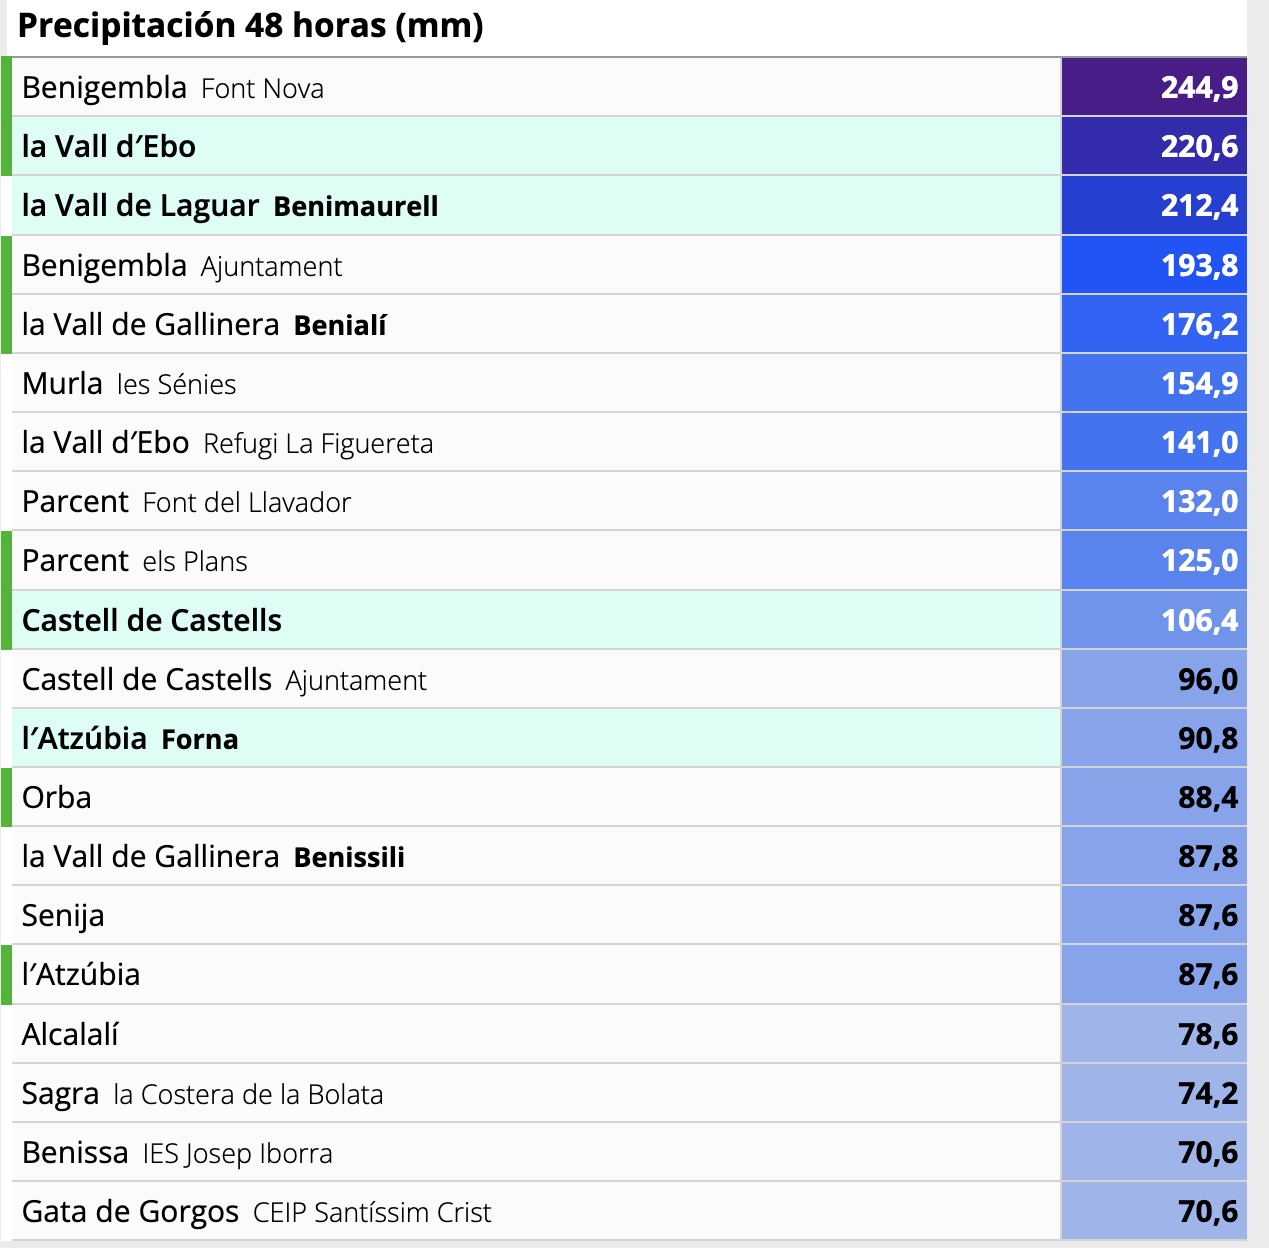Click the green marker beside Parcent els Plans
This screenshot has height=1248, width=1269.
tap(6, 561)
